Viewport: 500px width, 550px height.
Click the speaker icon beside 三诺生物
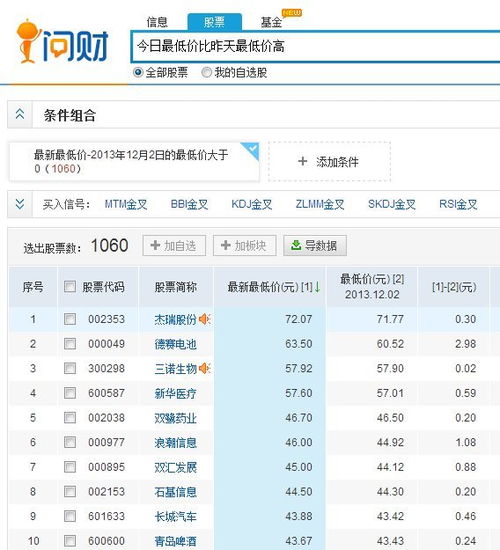(x=204, y=368)
